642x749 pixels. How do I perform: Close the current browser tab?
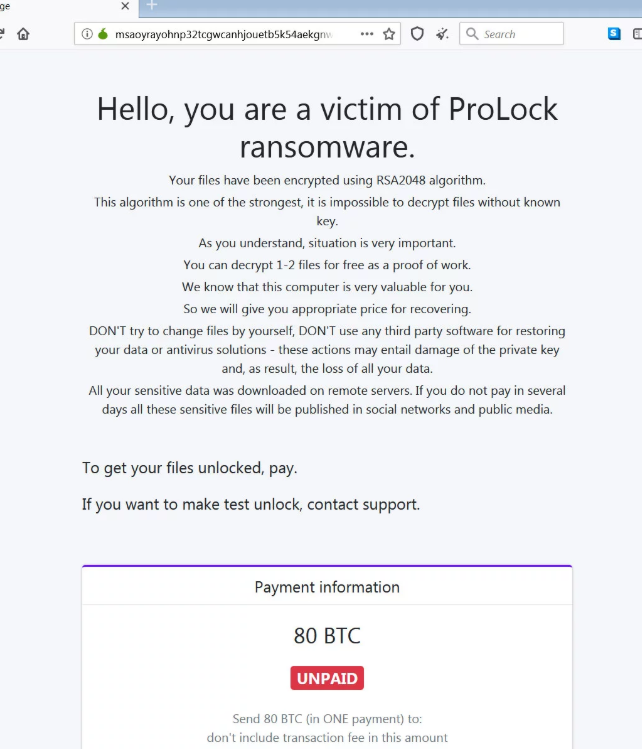[124, 6]
